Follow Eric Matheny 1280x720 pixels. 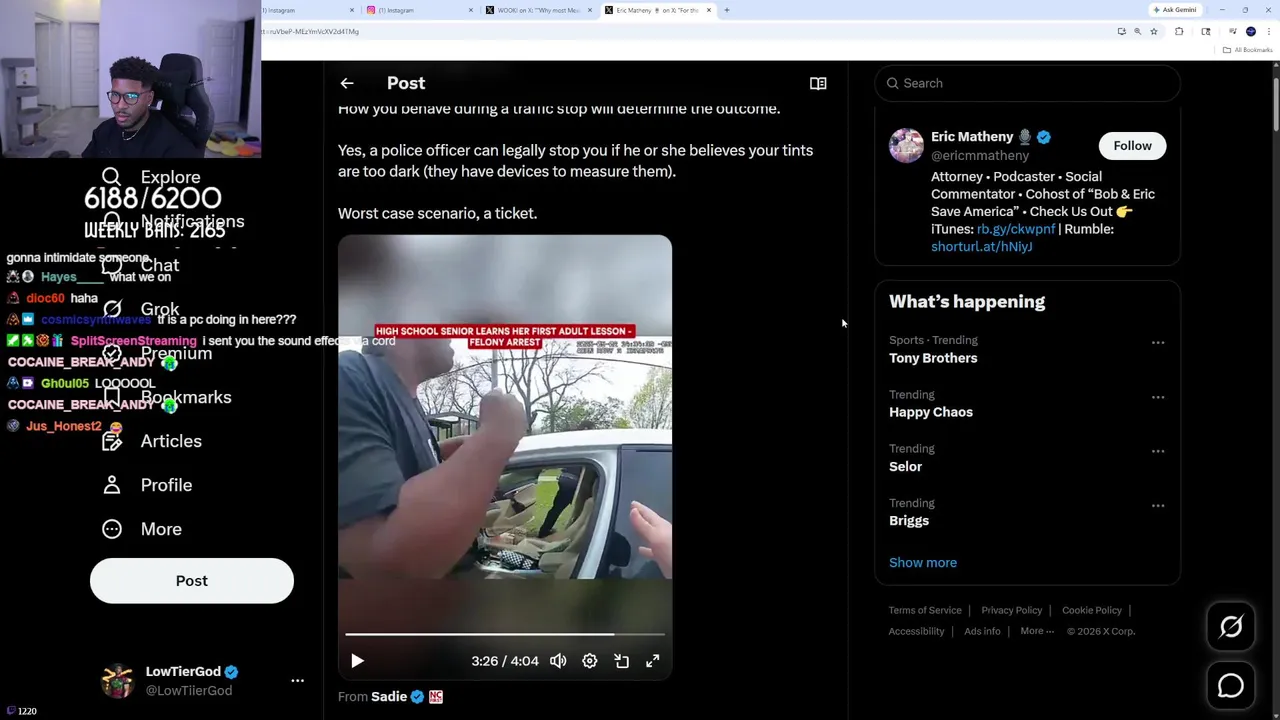pyautogui.click(x=1133, y=146)
